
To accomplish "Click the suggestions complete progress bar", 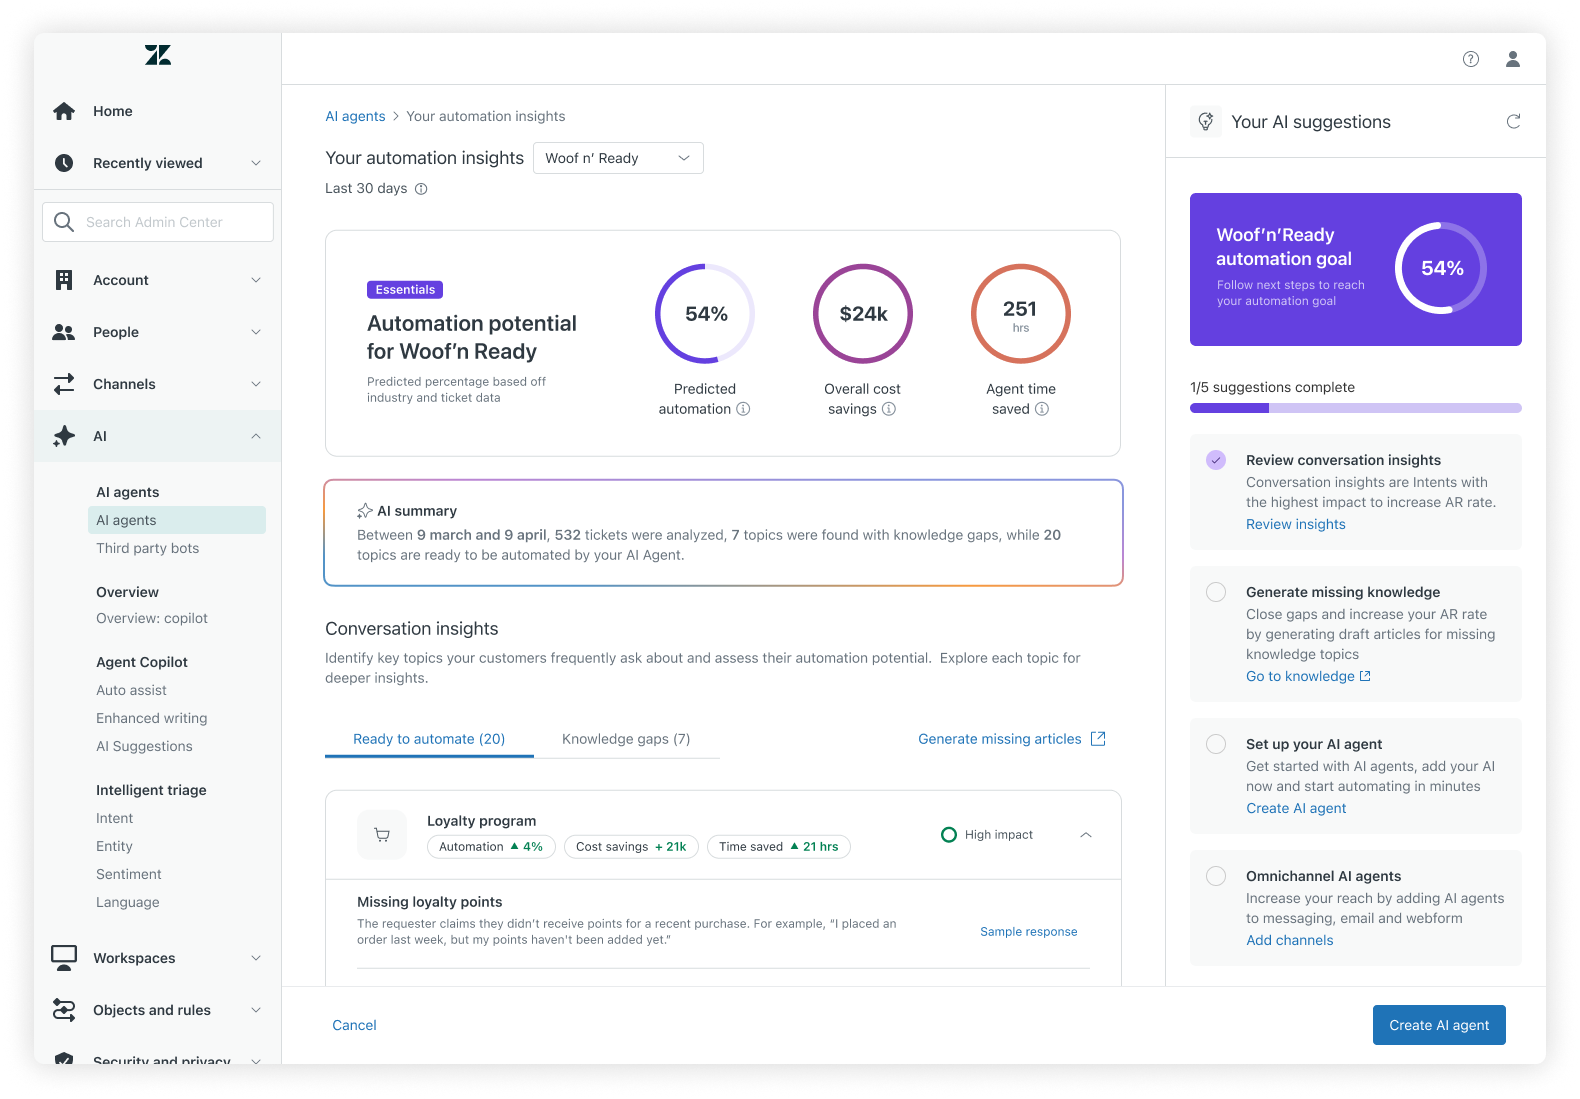I will [1355, 408].
